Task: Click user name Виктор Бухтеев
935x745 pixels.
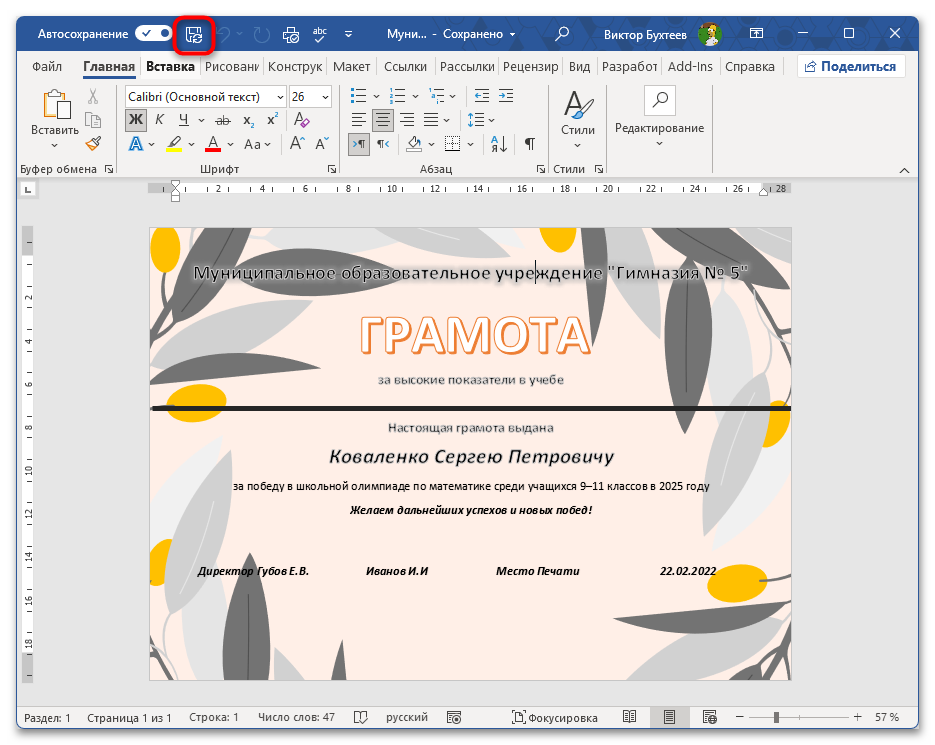Action: pos(645,35)
